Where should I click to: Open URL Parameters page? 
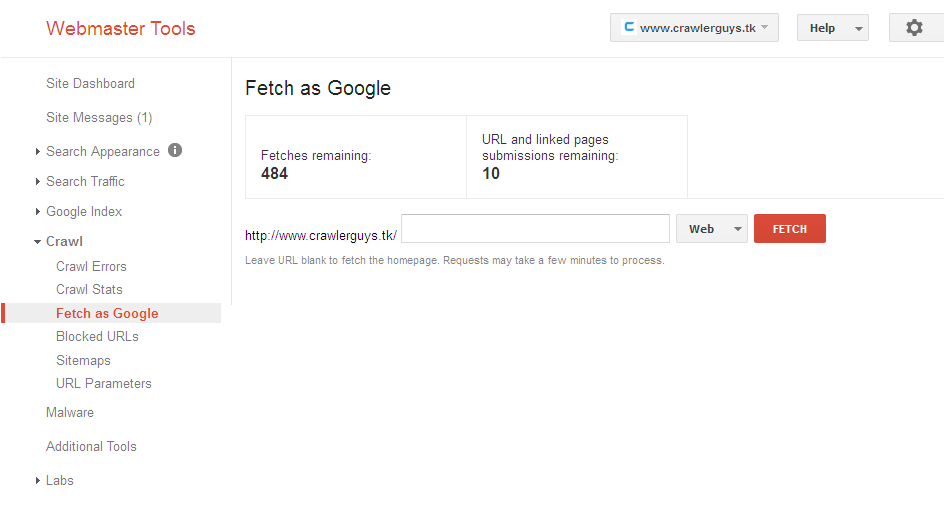[x=104, y=383]
